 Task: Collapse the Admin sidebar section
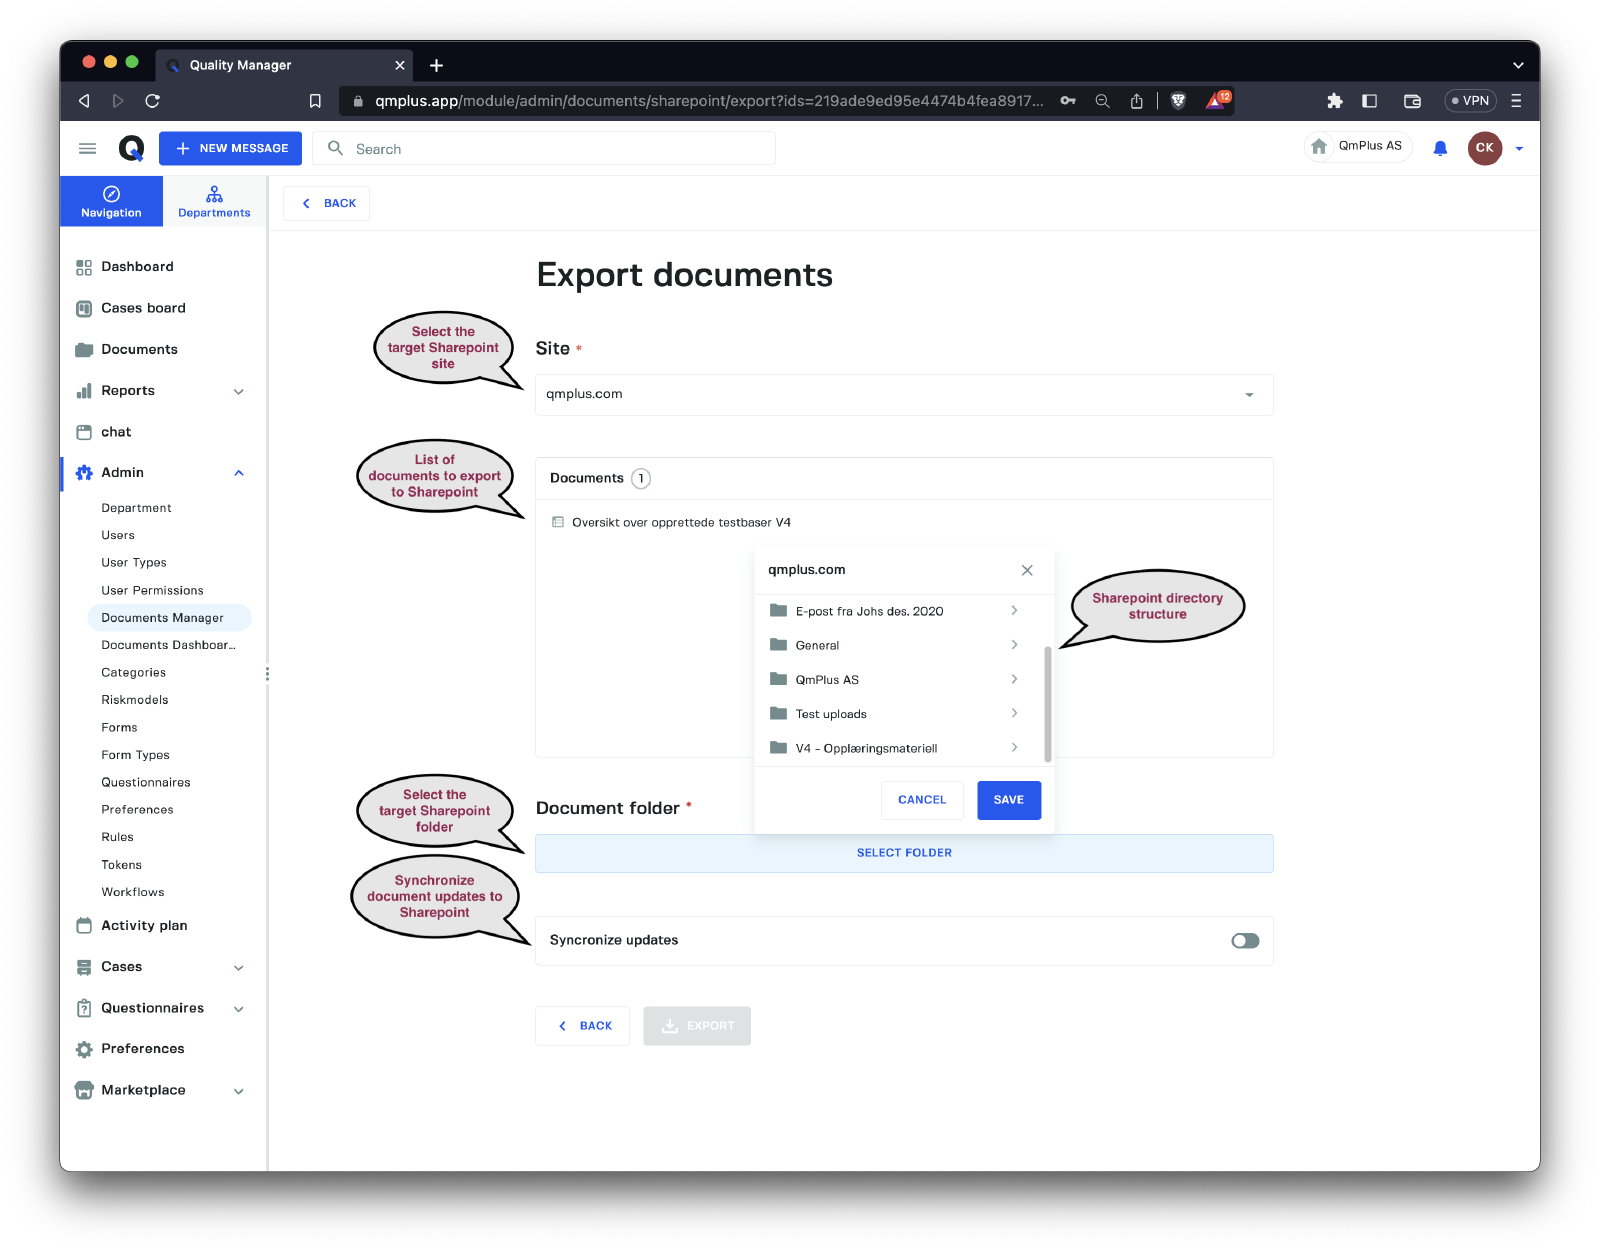tap(239, 473)
